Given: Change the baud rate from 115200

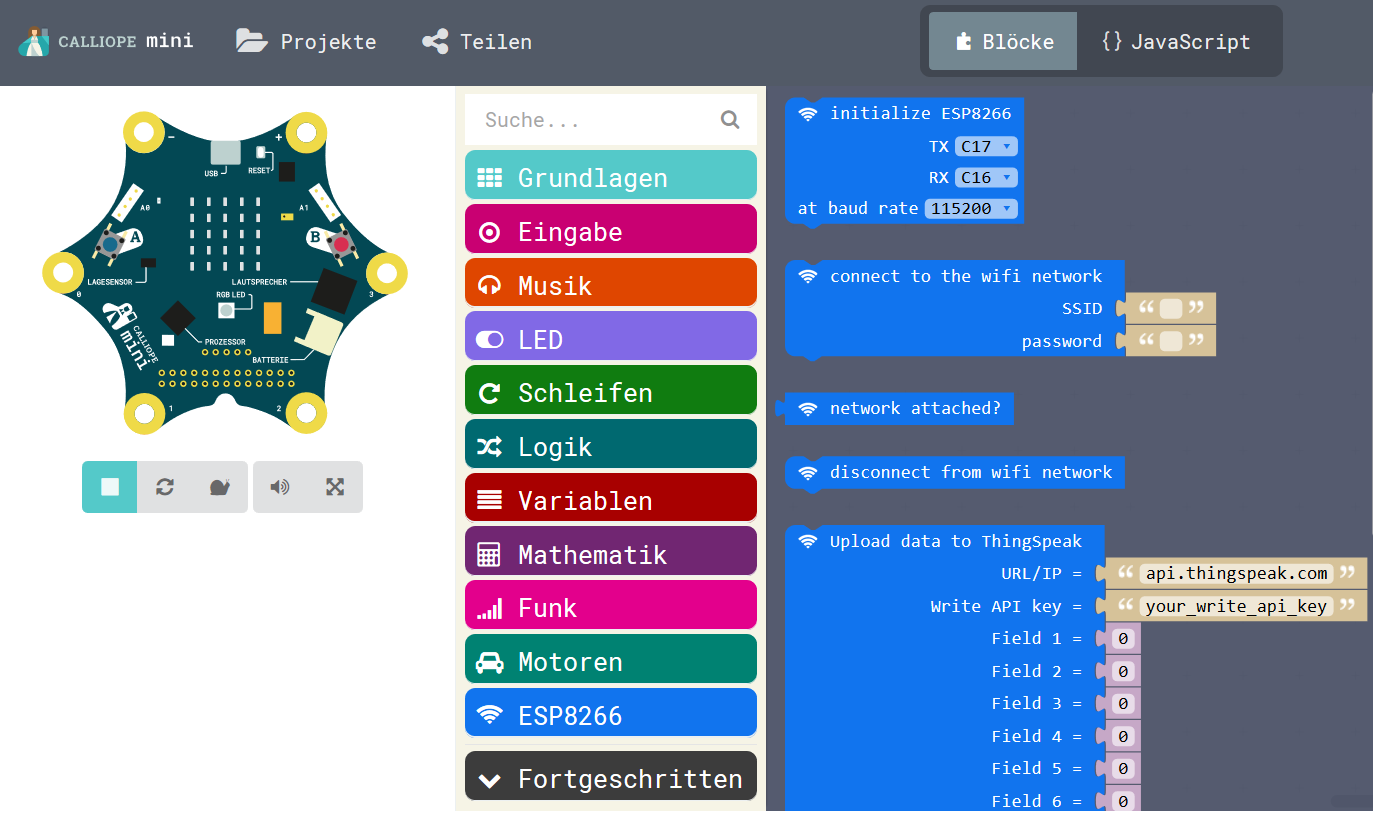Looking at the screenshot, I should click(x=971, y=208).
